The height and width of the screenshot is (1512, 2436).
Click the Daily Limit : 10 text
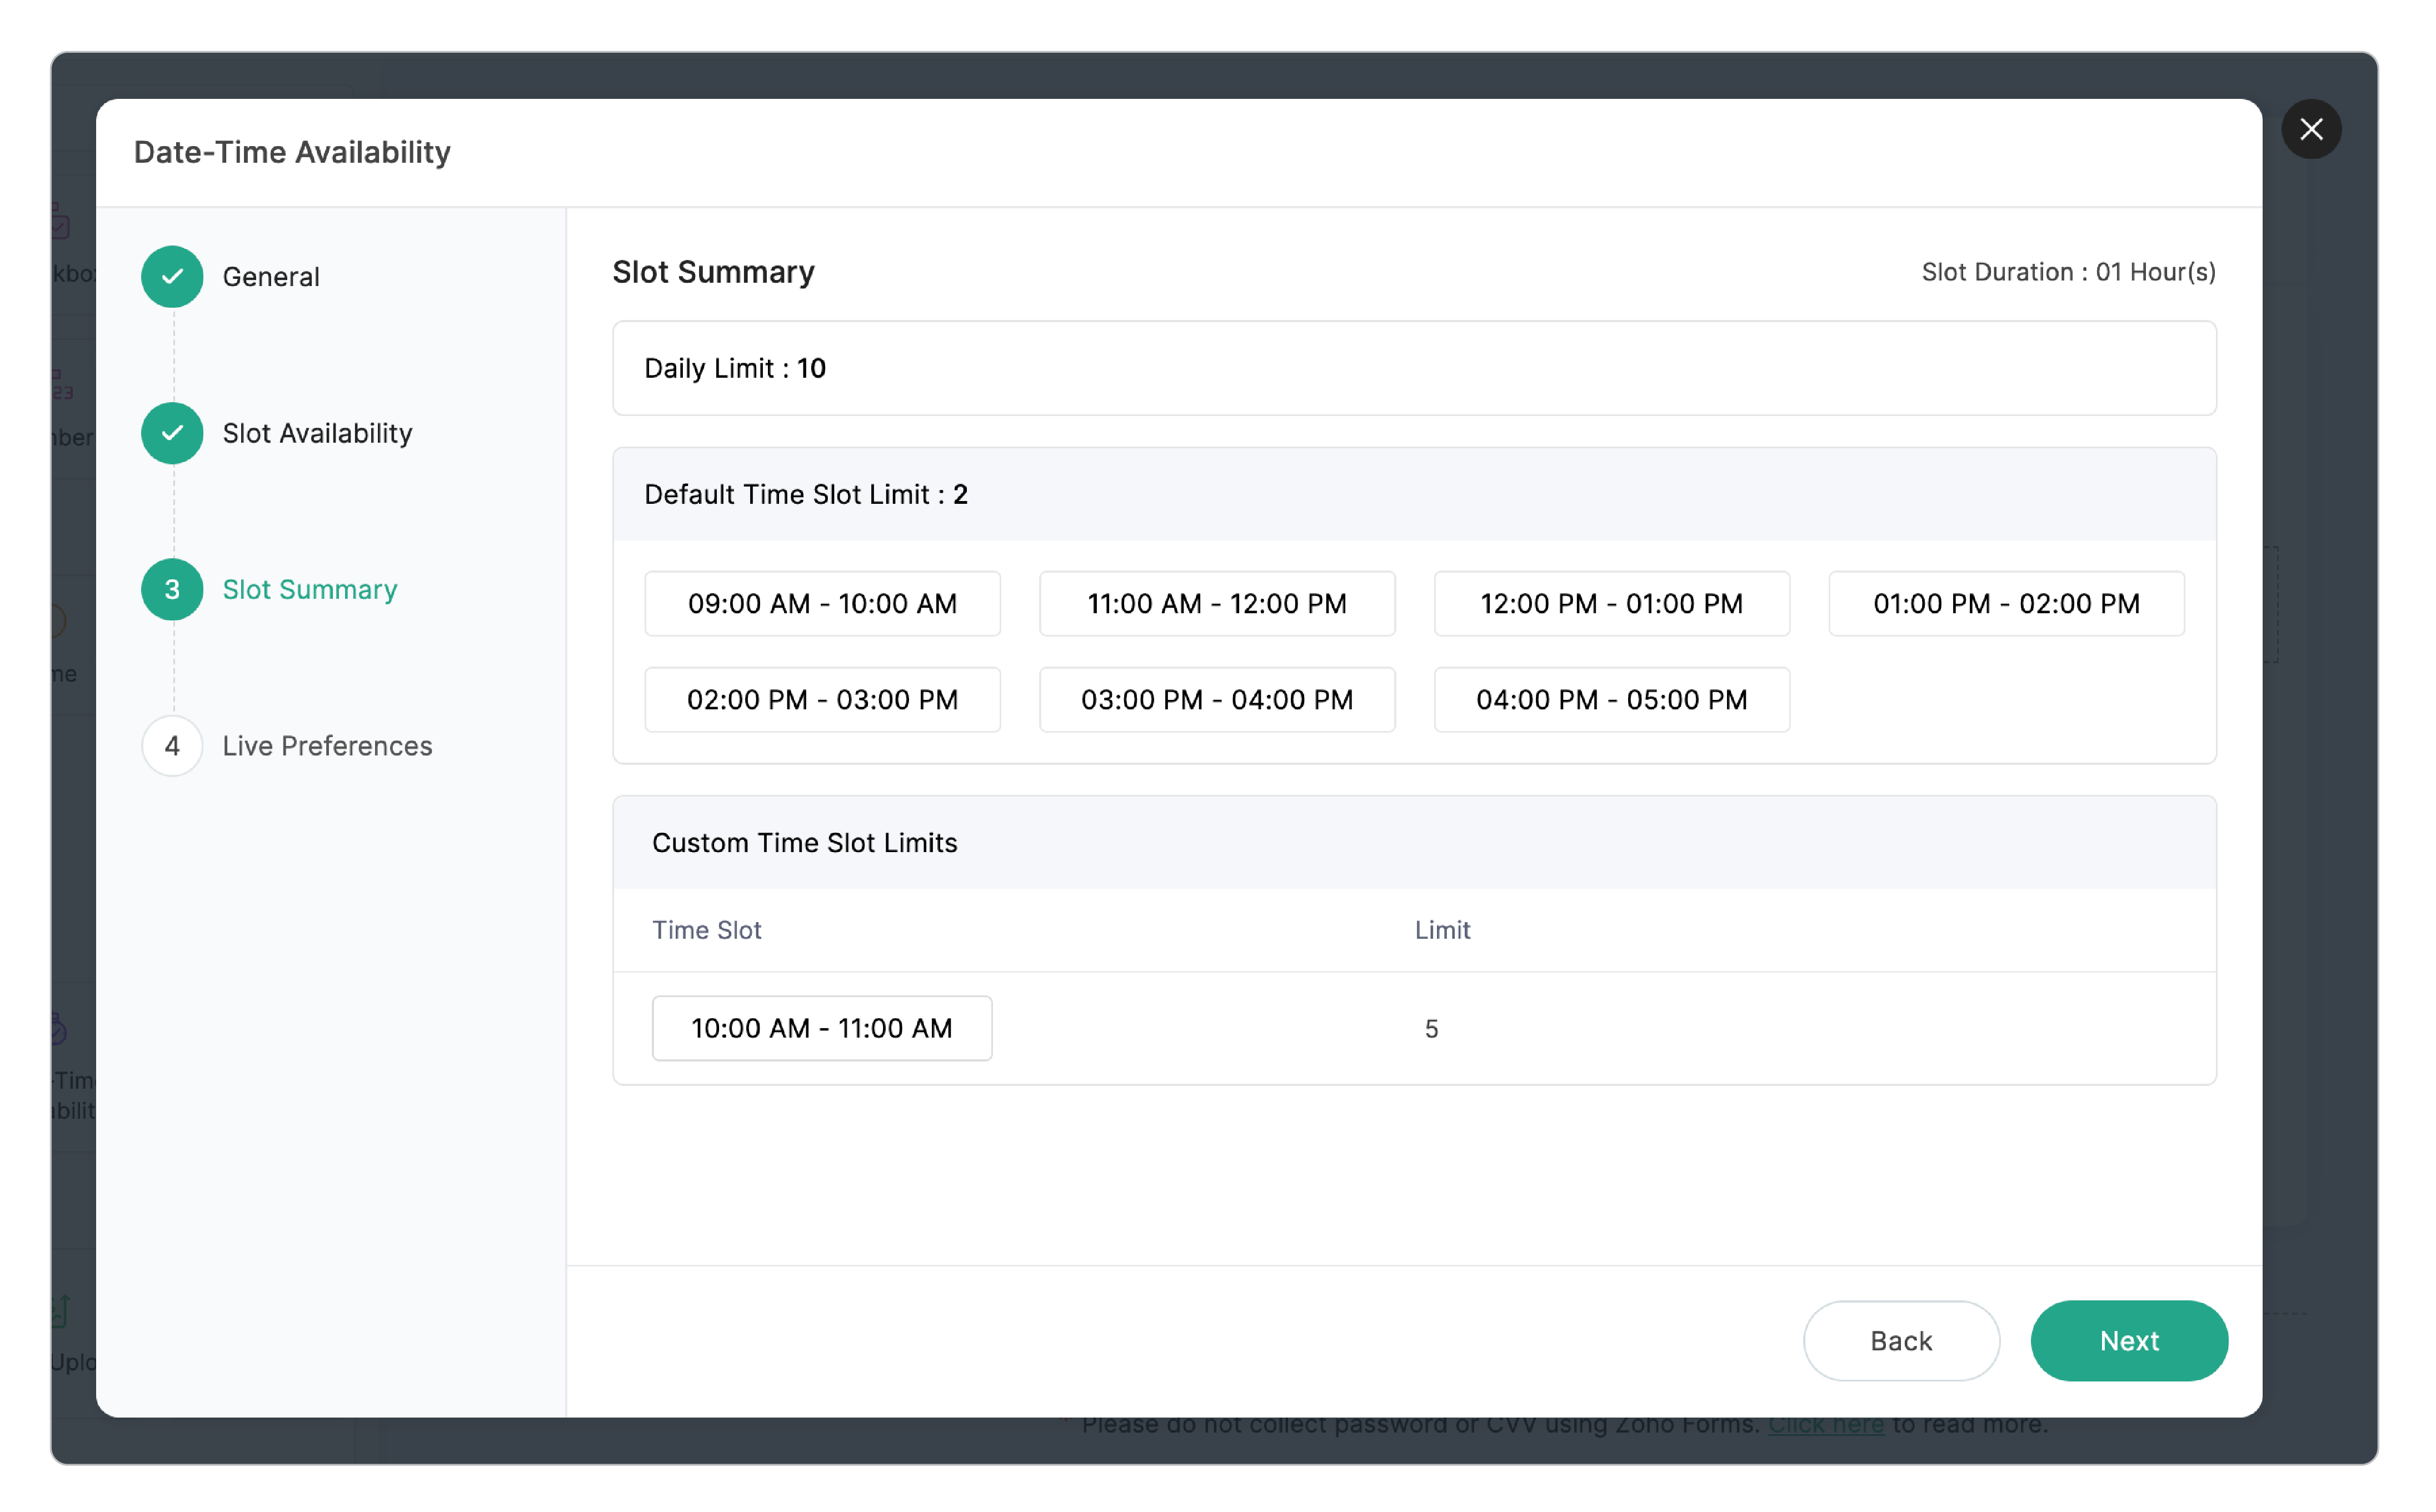tap(735, 368)
